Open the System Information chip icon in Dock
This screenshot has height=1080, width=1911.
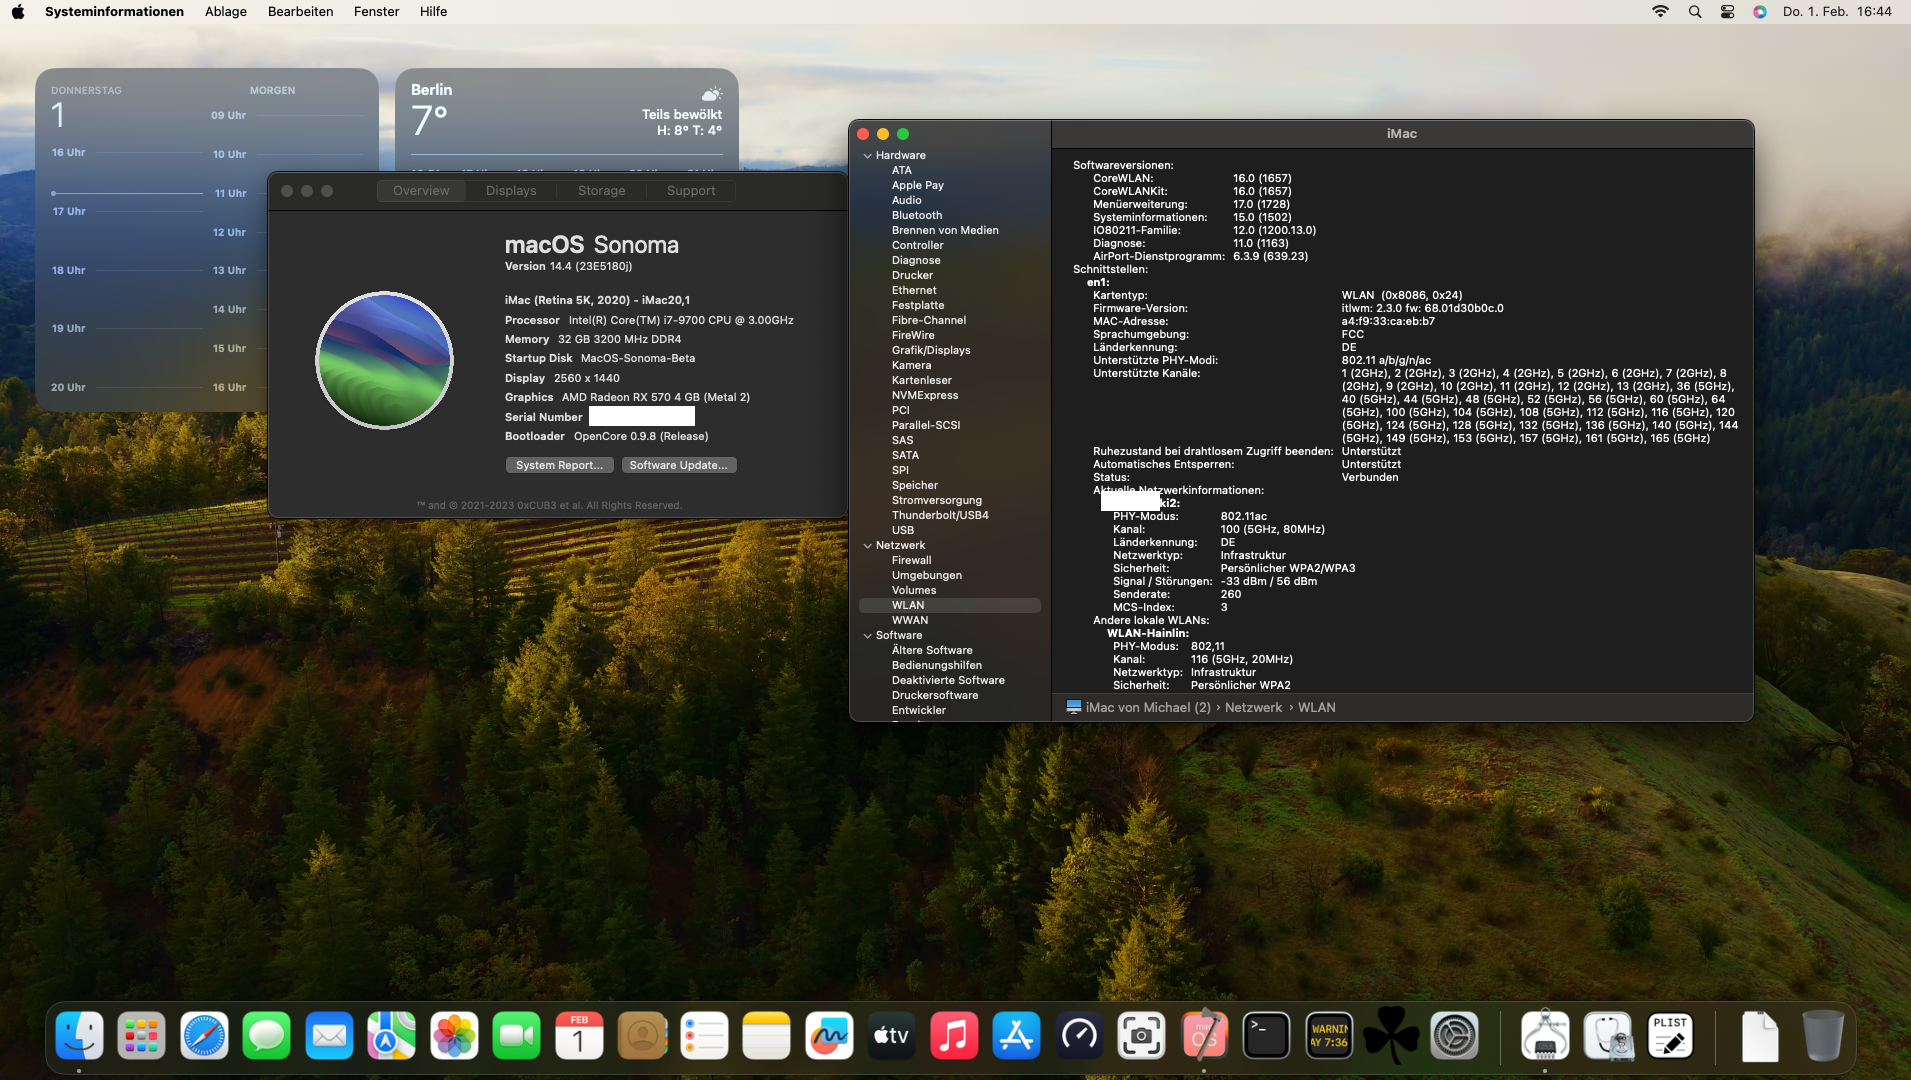click(1545, 1037)
